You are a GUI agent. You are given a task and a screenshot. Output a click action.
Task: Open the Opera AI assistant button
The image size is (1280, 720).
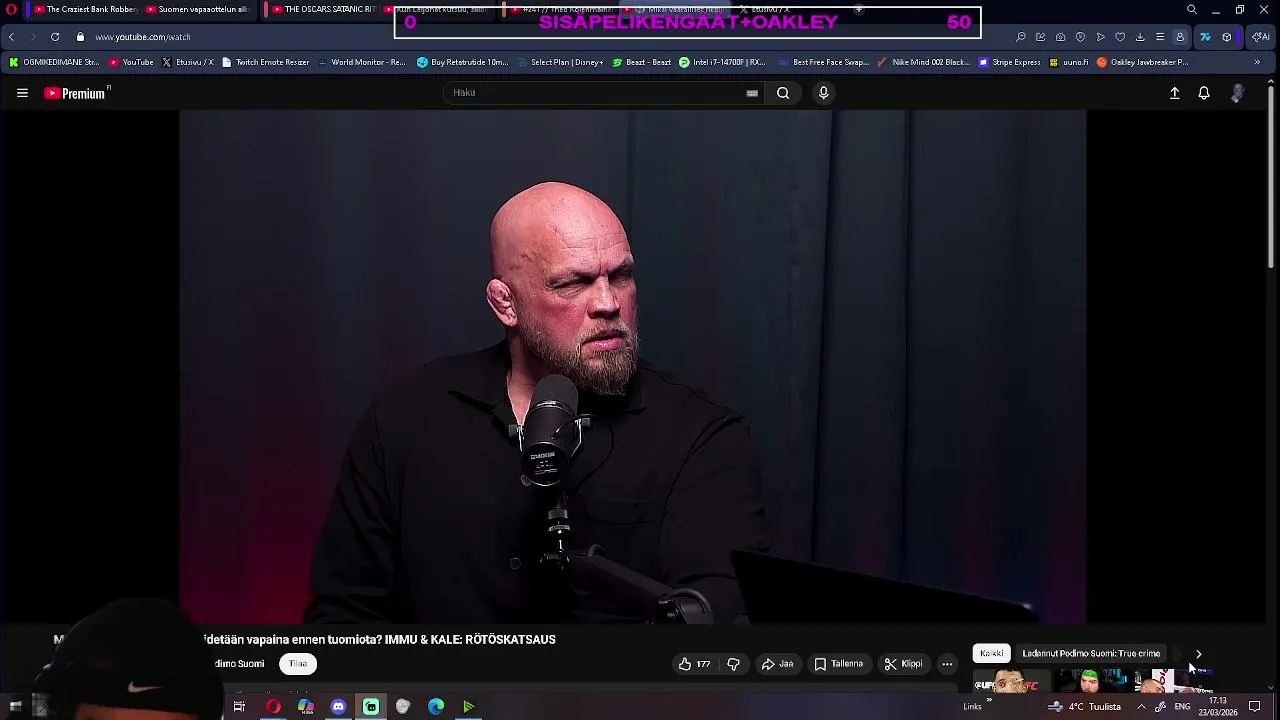tap(1260, 37)
